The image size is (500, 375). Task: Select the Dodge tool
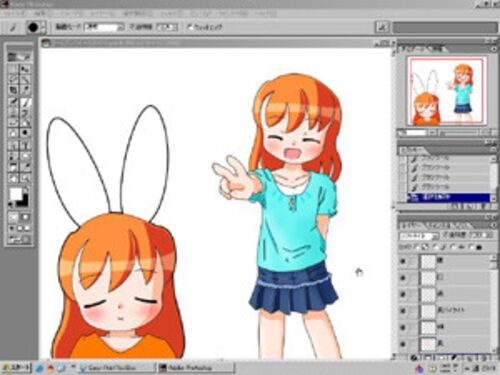26,133
